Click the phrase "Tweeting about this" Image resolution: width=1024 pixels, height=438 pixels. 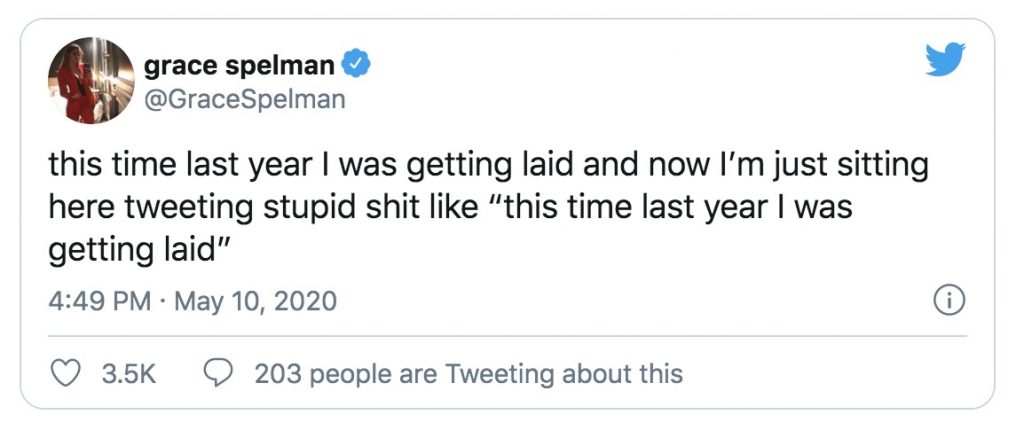tap(563, 374)
